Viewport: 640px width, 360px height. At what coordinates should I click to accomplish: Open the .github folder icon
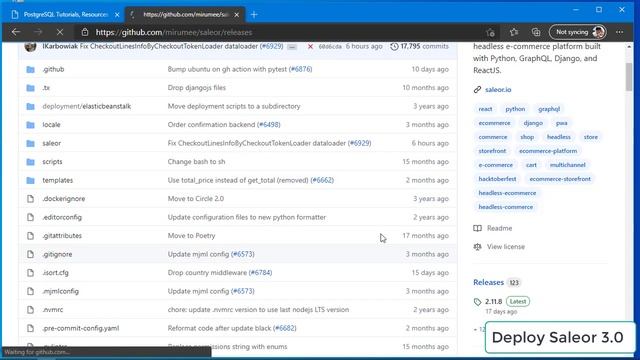tap(31, 69)
